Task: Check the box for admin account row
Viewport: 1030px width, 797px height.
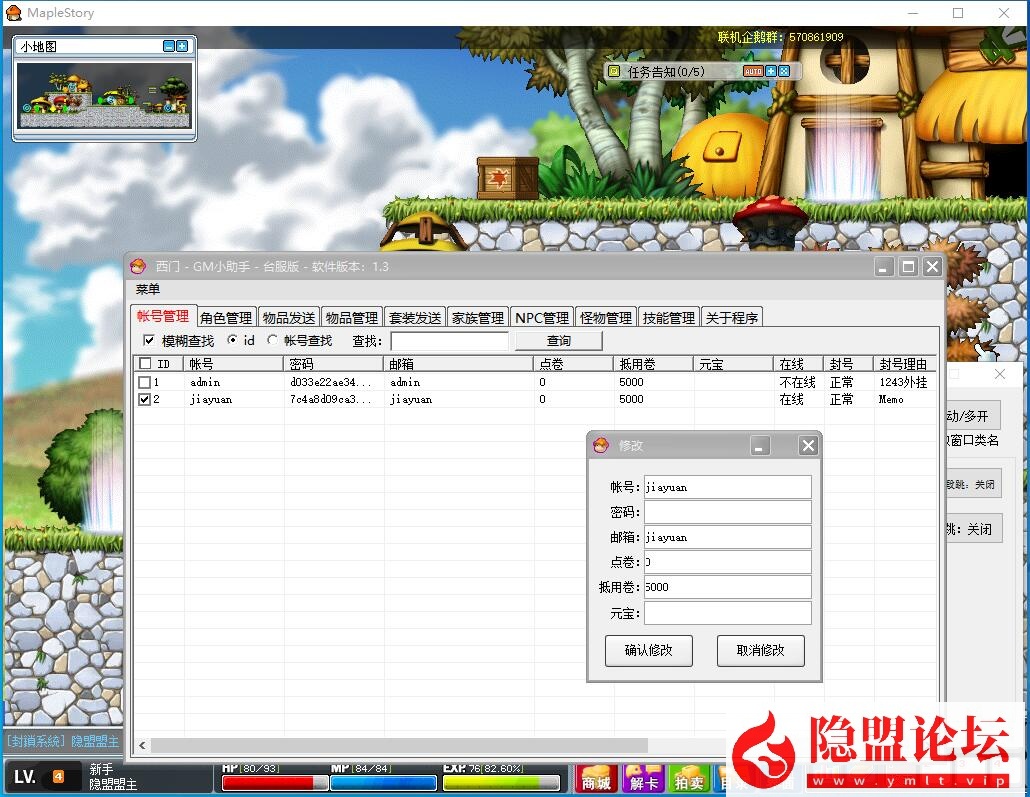Action: [145, 382]
